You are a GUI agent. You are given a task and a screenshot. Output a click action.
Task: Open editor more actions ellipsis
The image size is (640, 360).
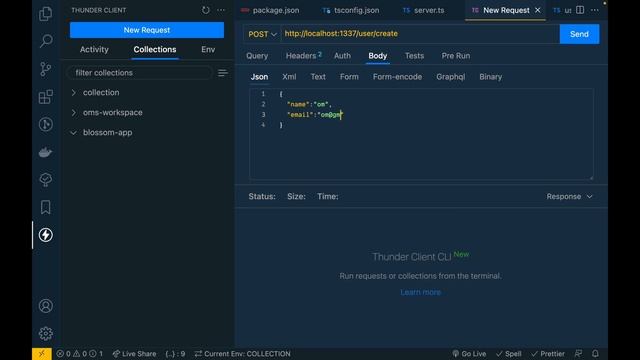595,10
